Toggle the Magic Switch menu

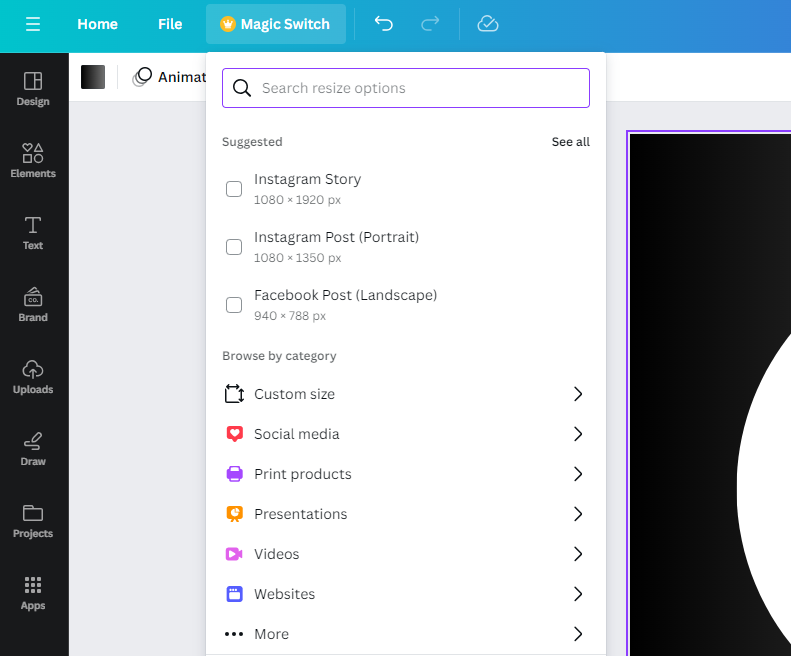pos(276,24)
